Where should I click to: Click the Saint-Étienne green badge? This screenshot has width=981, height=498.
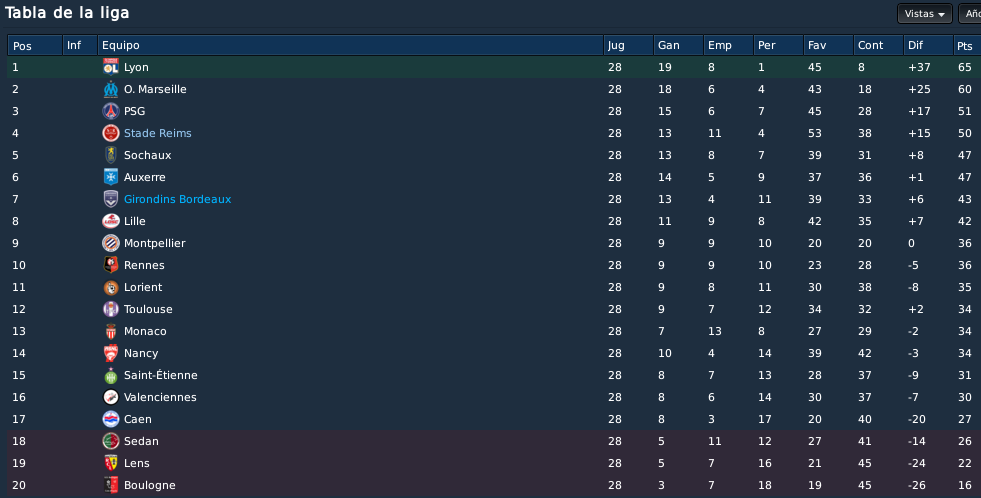click(x=111, y=375)
